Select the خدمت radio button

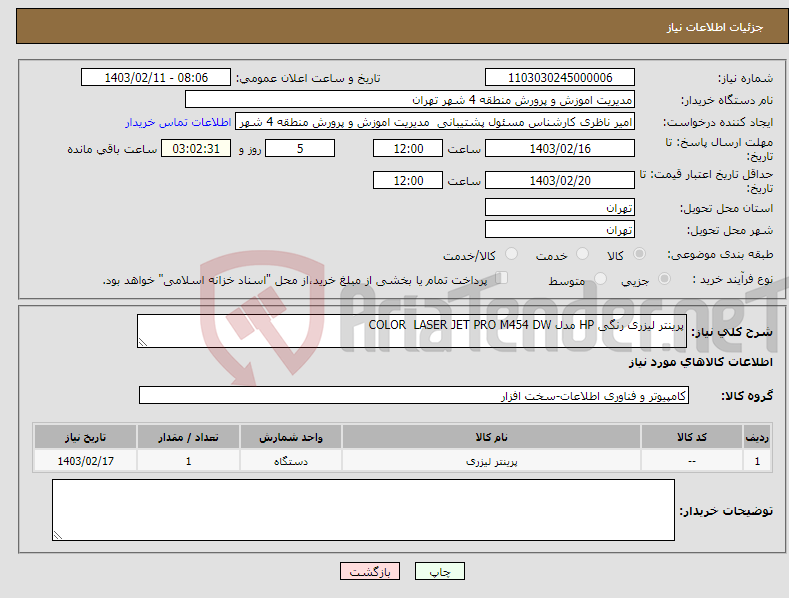[x=582, y=254]
